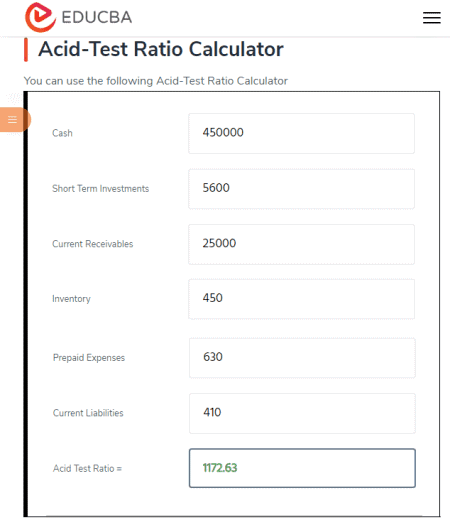
Task: Click the EDUCBA brand name text
Action: coord(97,17)
